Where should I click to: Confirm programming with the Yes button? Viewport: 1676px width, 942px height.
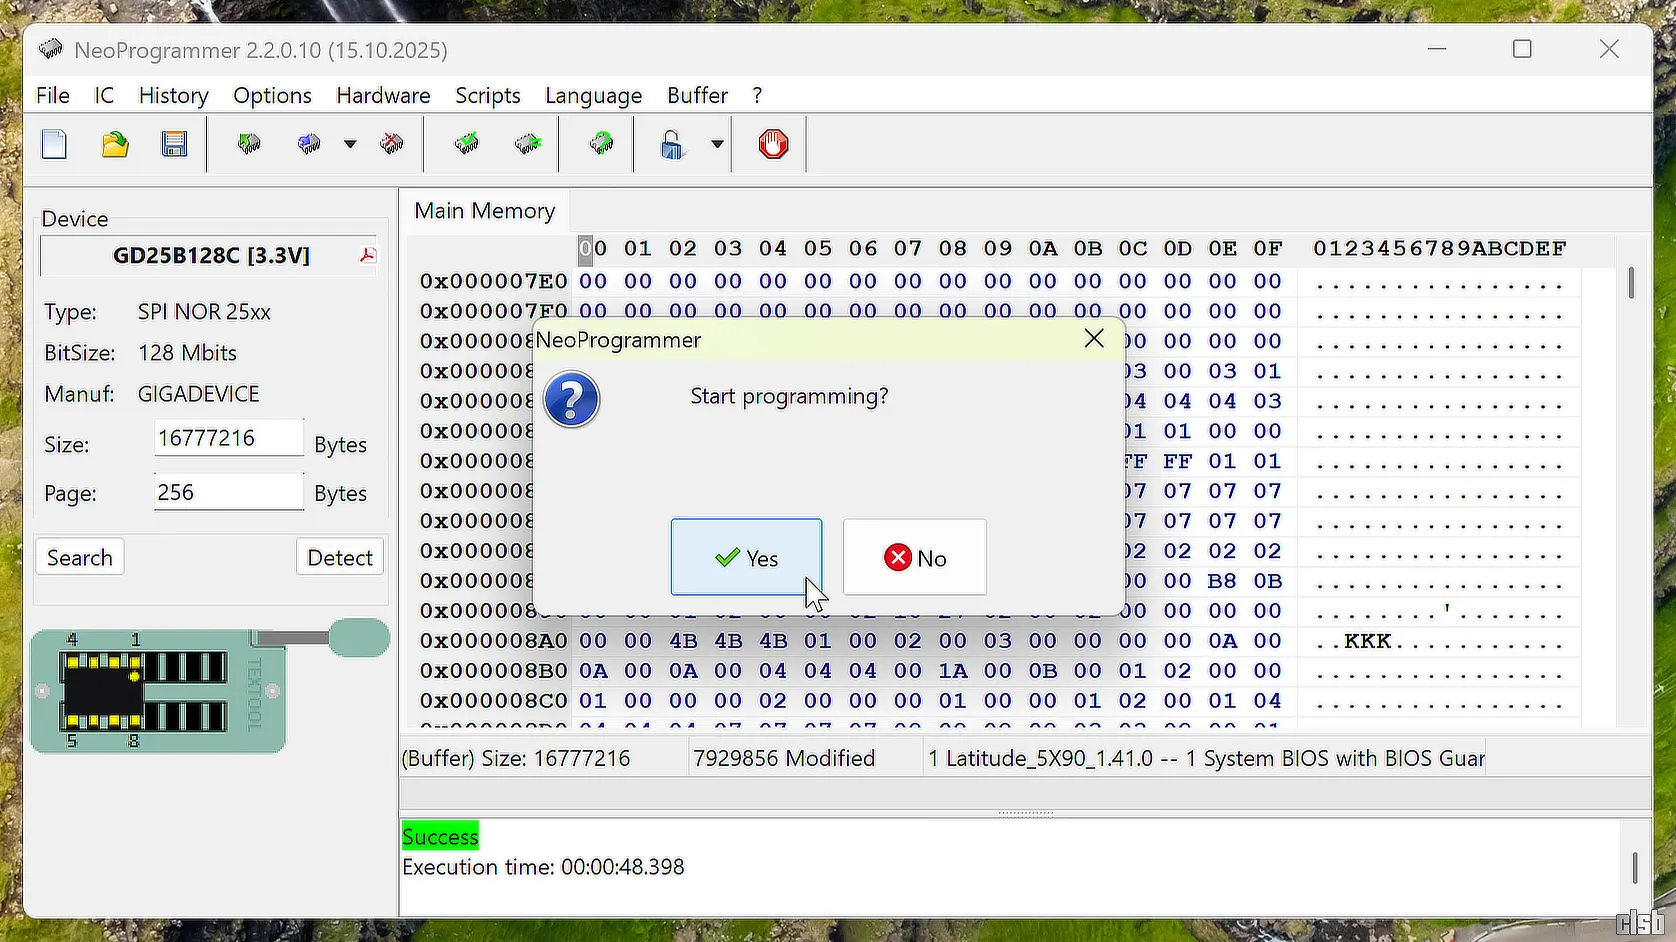coord(746,558)
